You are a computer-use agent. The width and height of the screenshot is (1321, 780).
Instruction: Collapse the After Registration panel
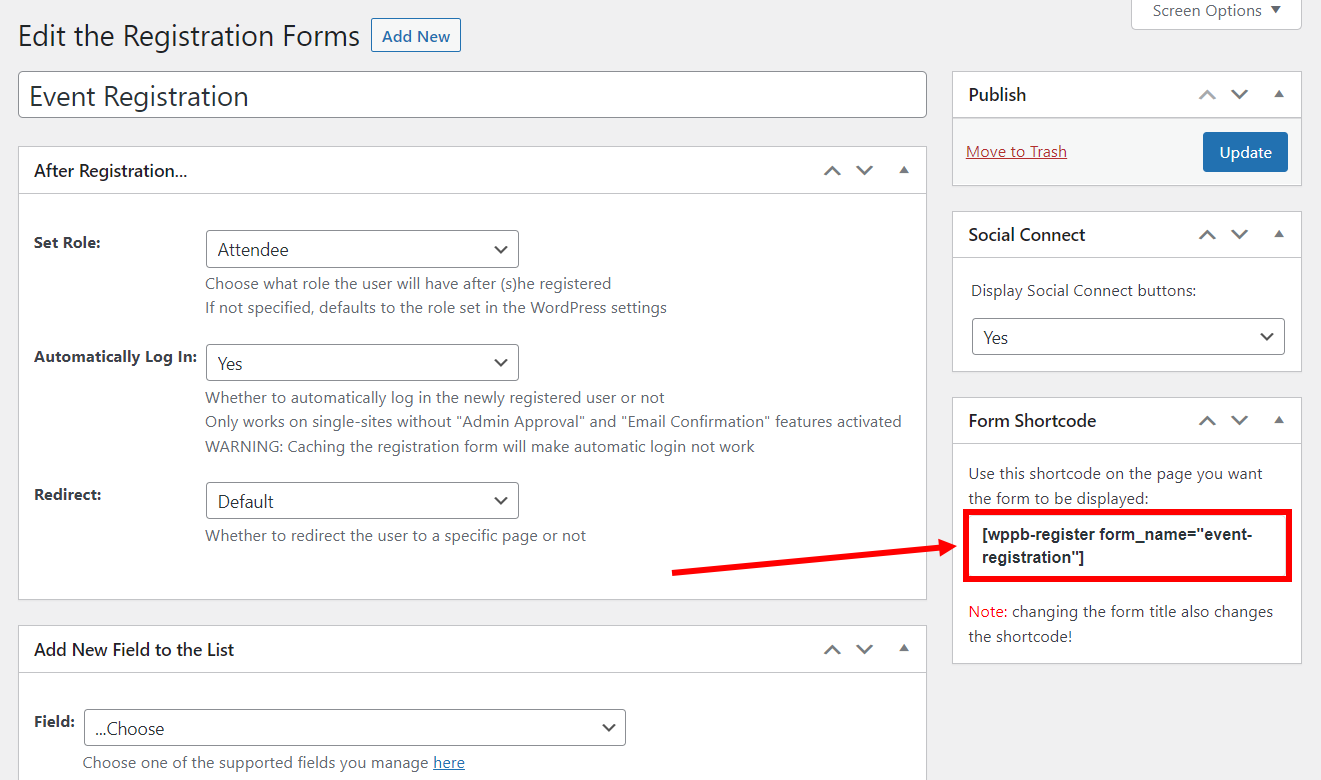[x=904, y=171]
